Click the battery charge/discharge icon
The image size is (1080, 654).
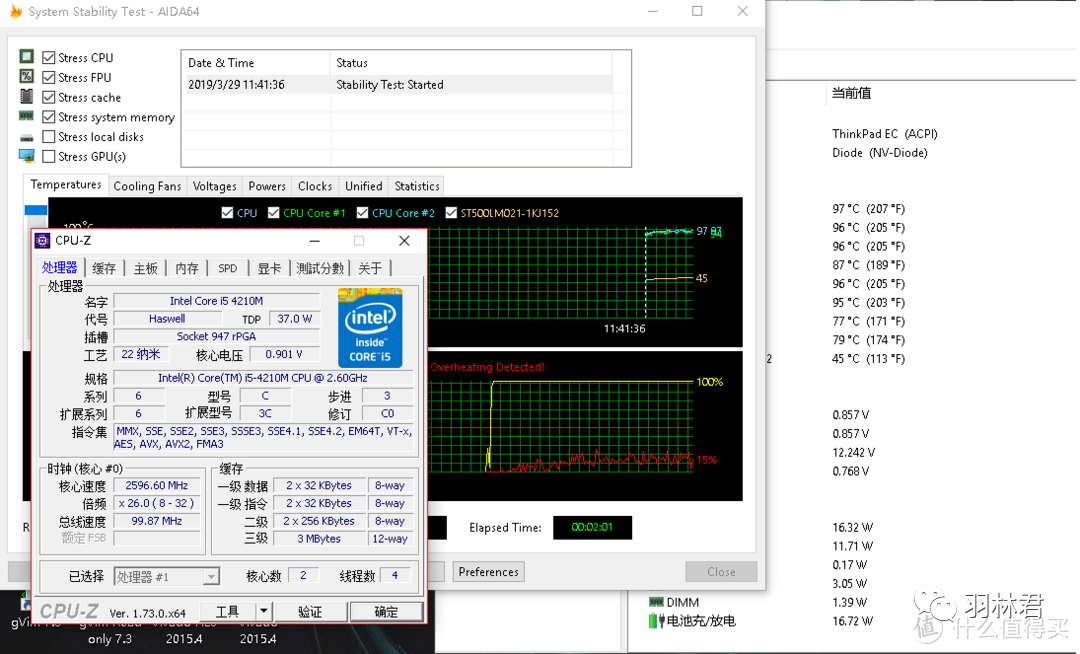click(x=656, y=621)
